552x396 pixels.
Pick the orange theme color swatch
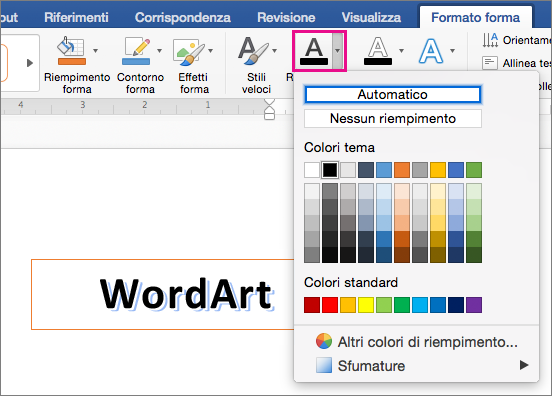[x=402, y=170]
